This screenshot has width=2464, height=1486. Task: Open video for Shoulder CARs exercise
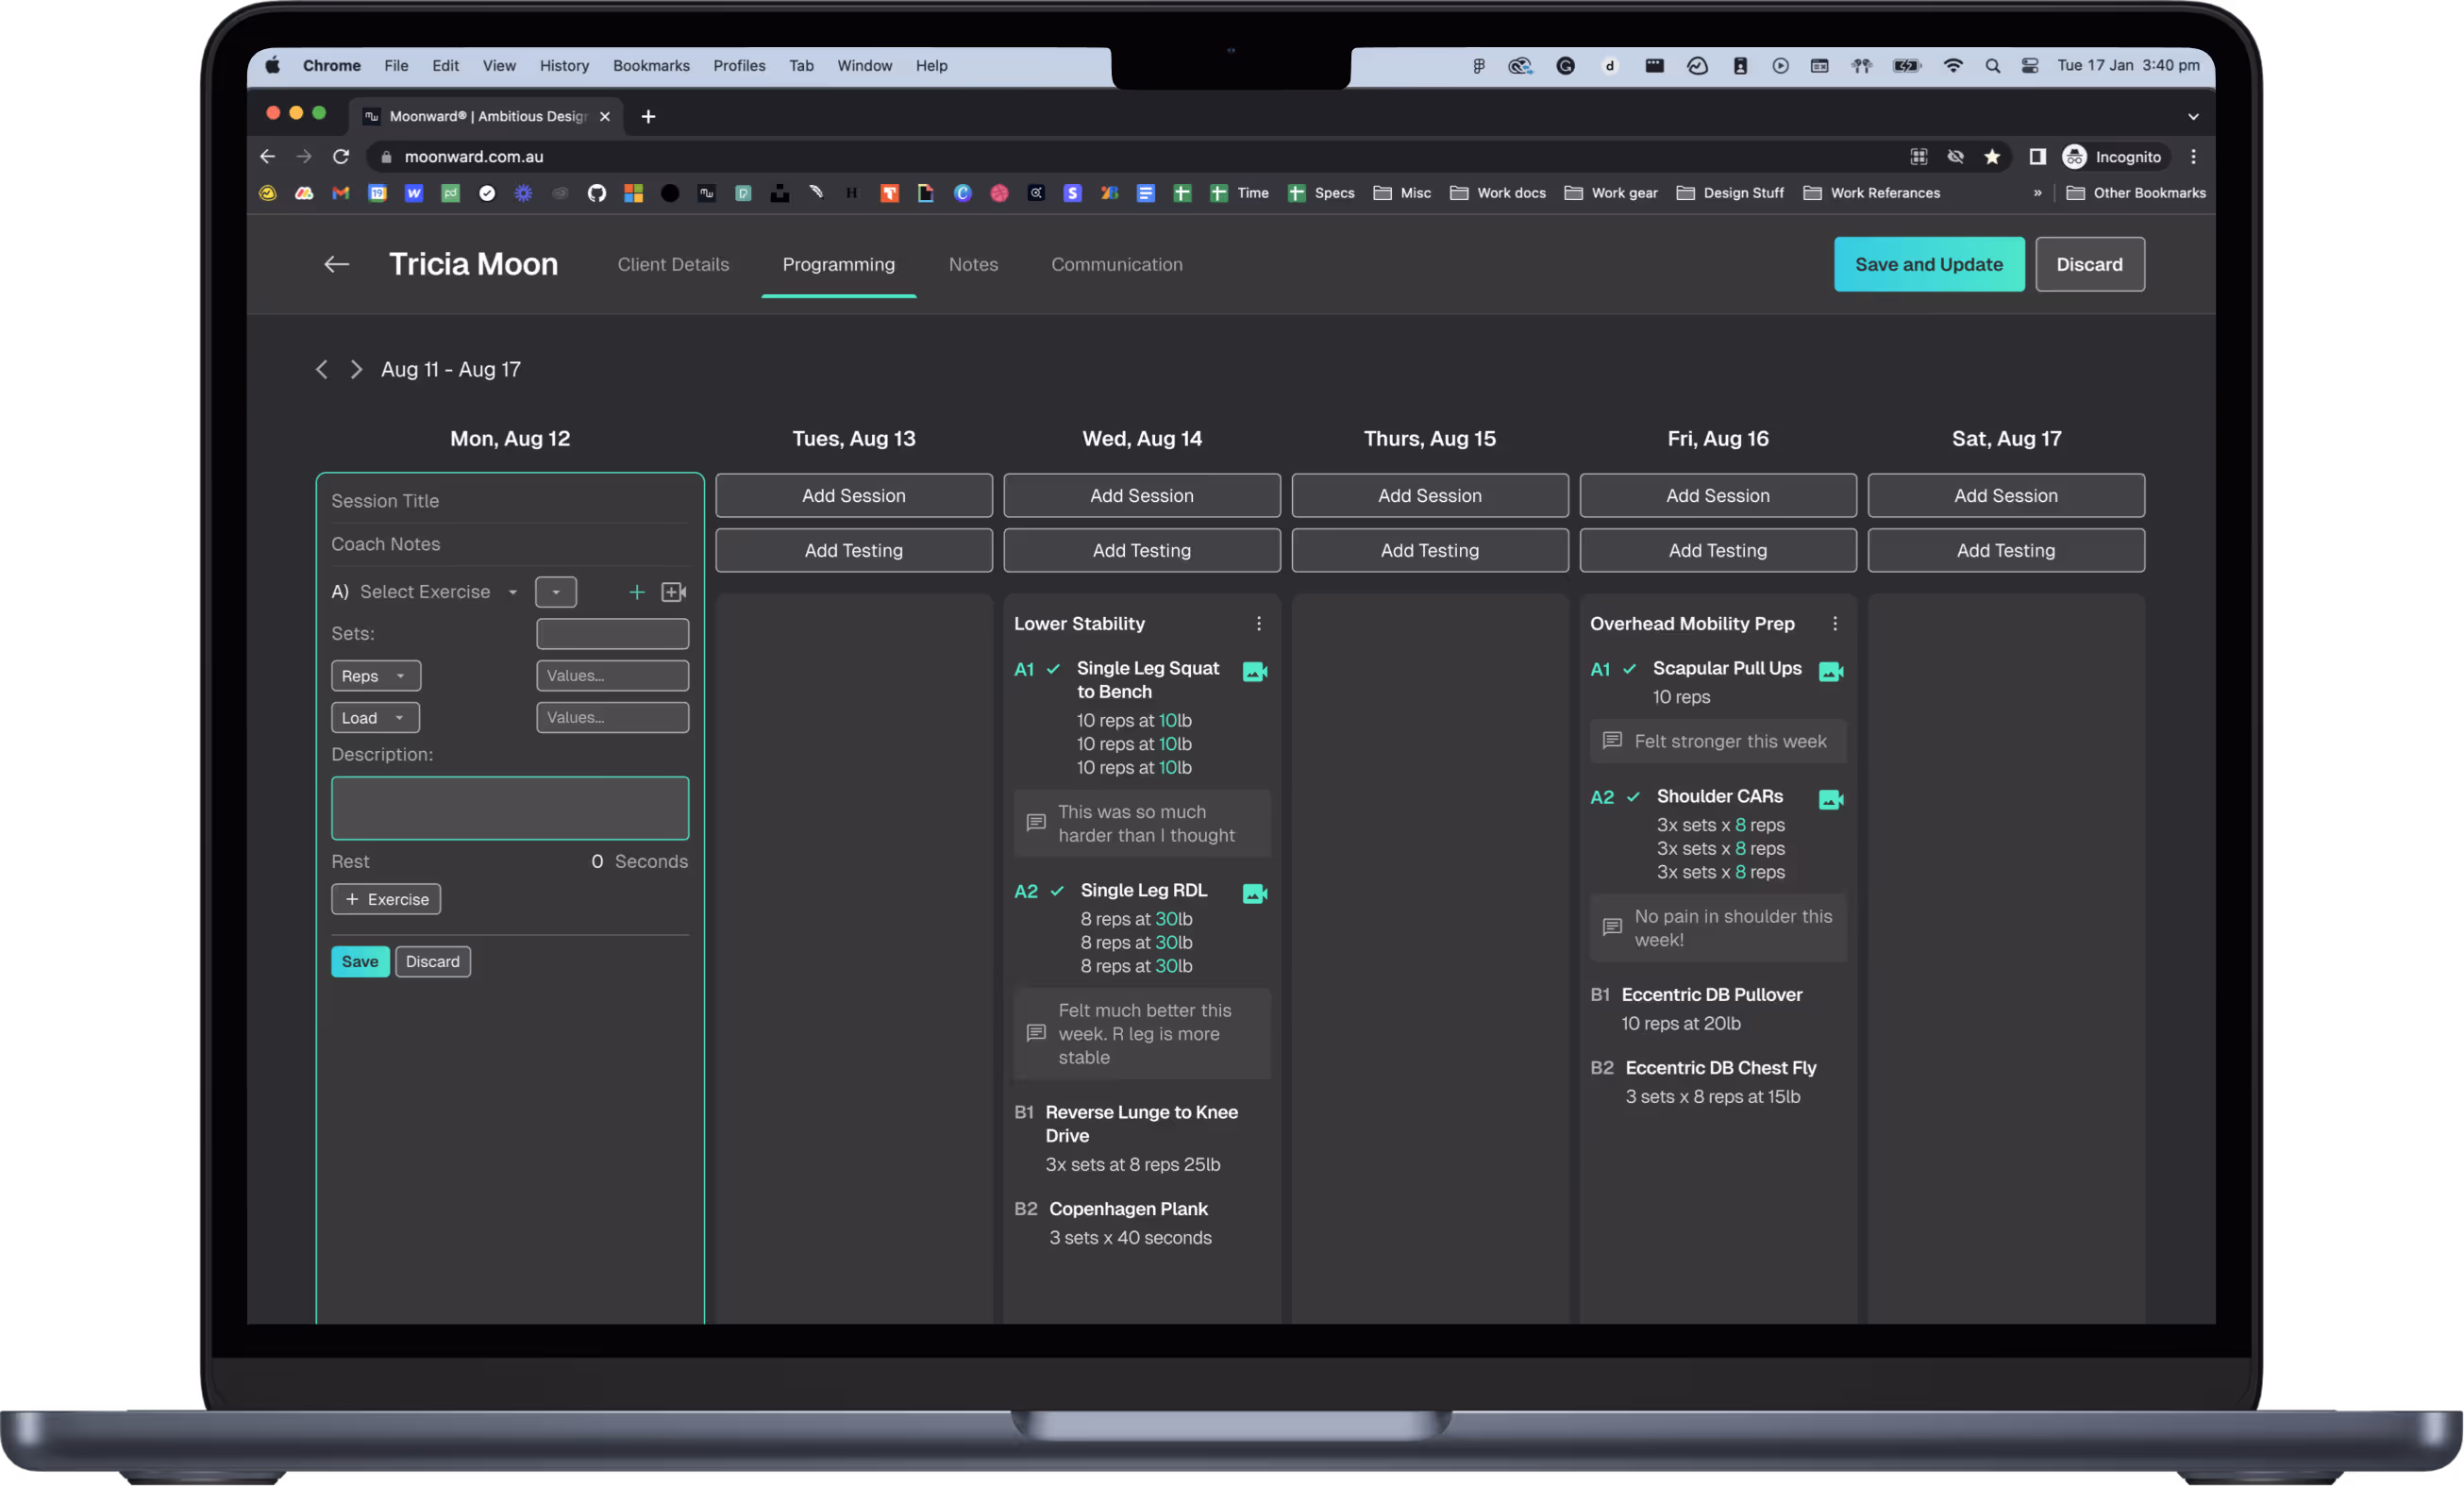point(1830,799)
